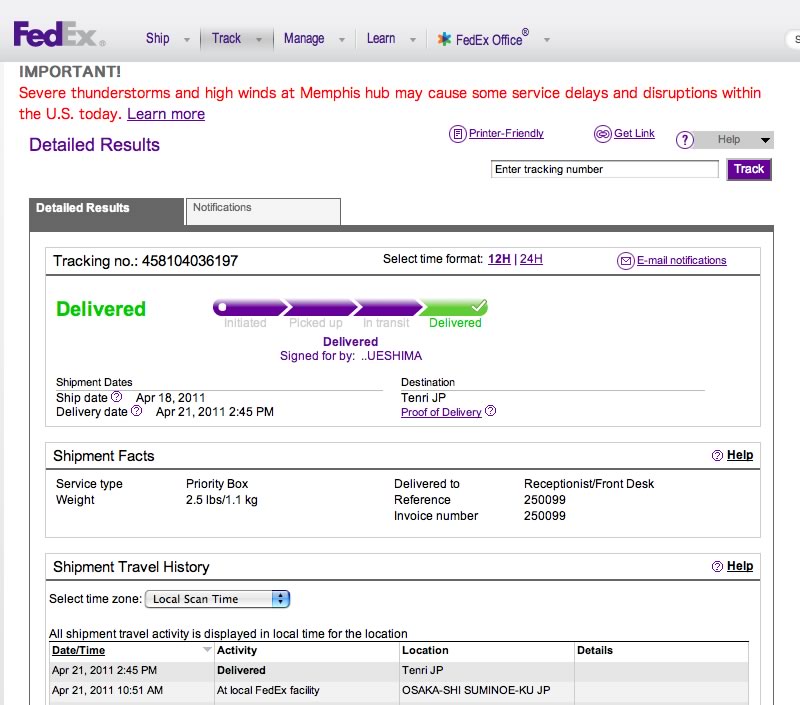The height and width of the screenshot is (705, 800).
Task: Open the Manage menu
Action: 304,38
